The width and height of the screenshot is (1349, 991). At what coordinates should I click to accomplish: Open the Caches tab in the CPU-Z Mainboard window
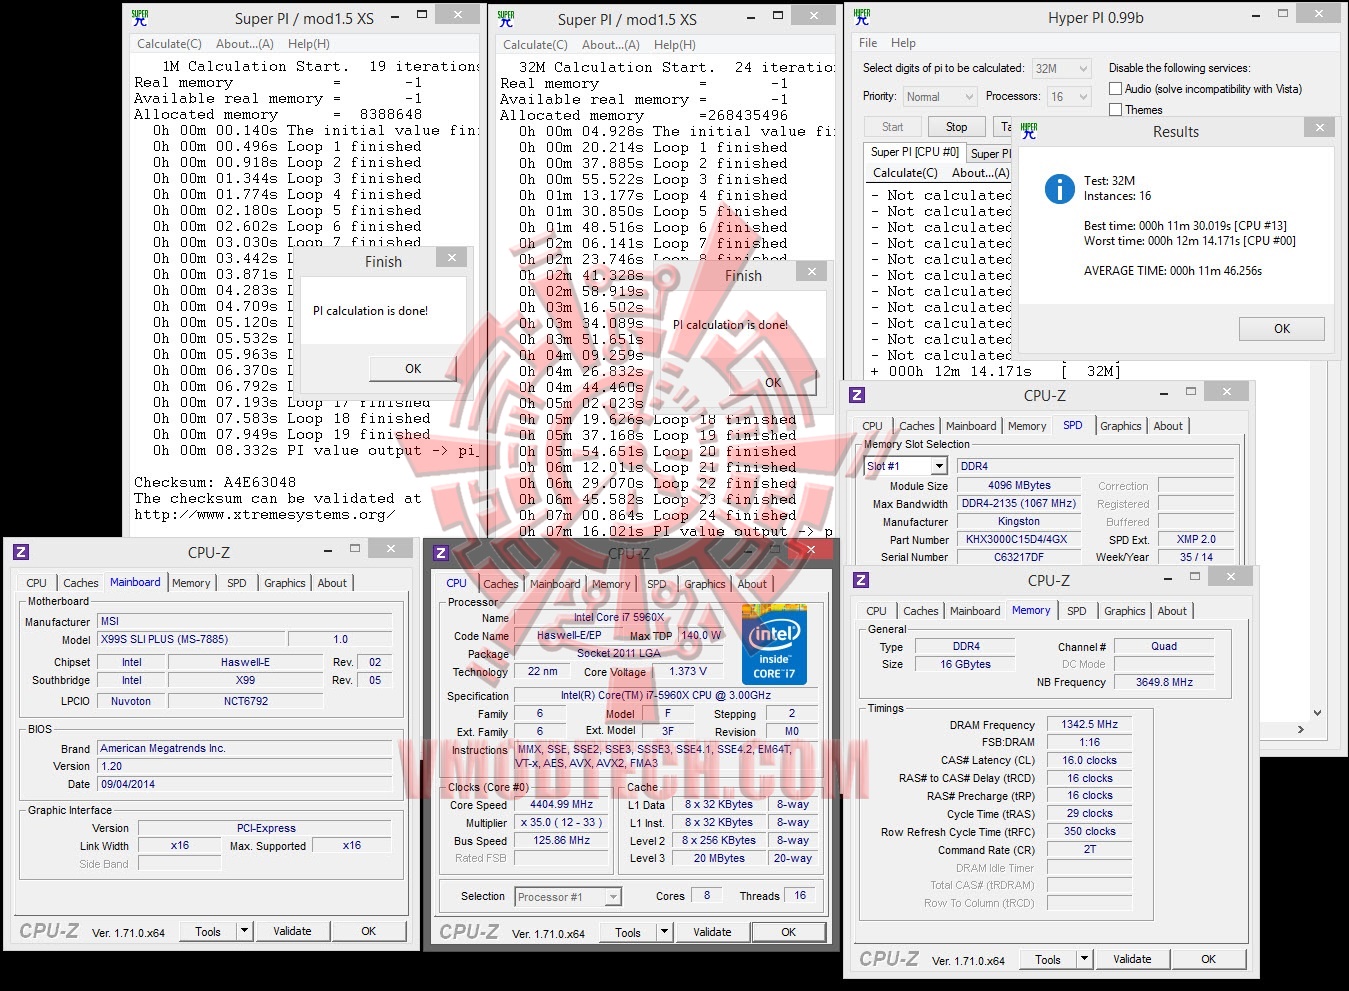coord(81,583)
